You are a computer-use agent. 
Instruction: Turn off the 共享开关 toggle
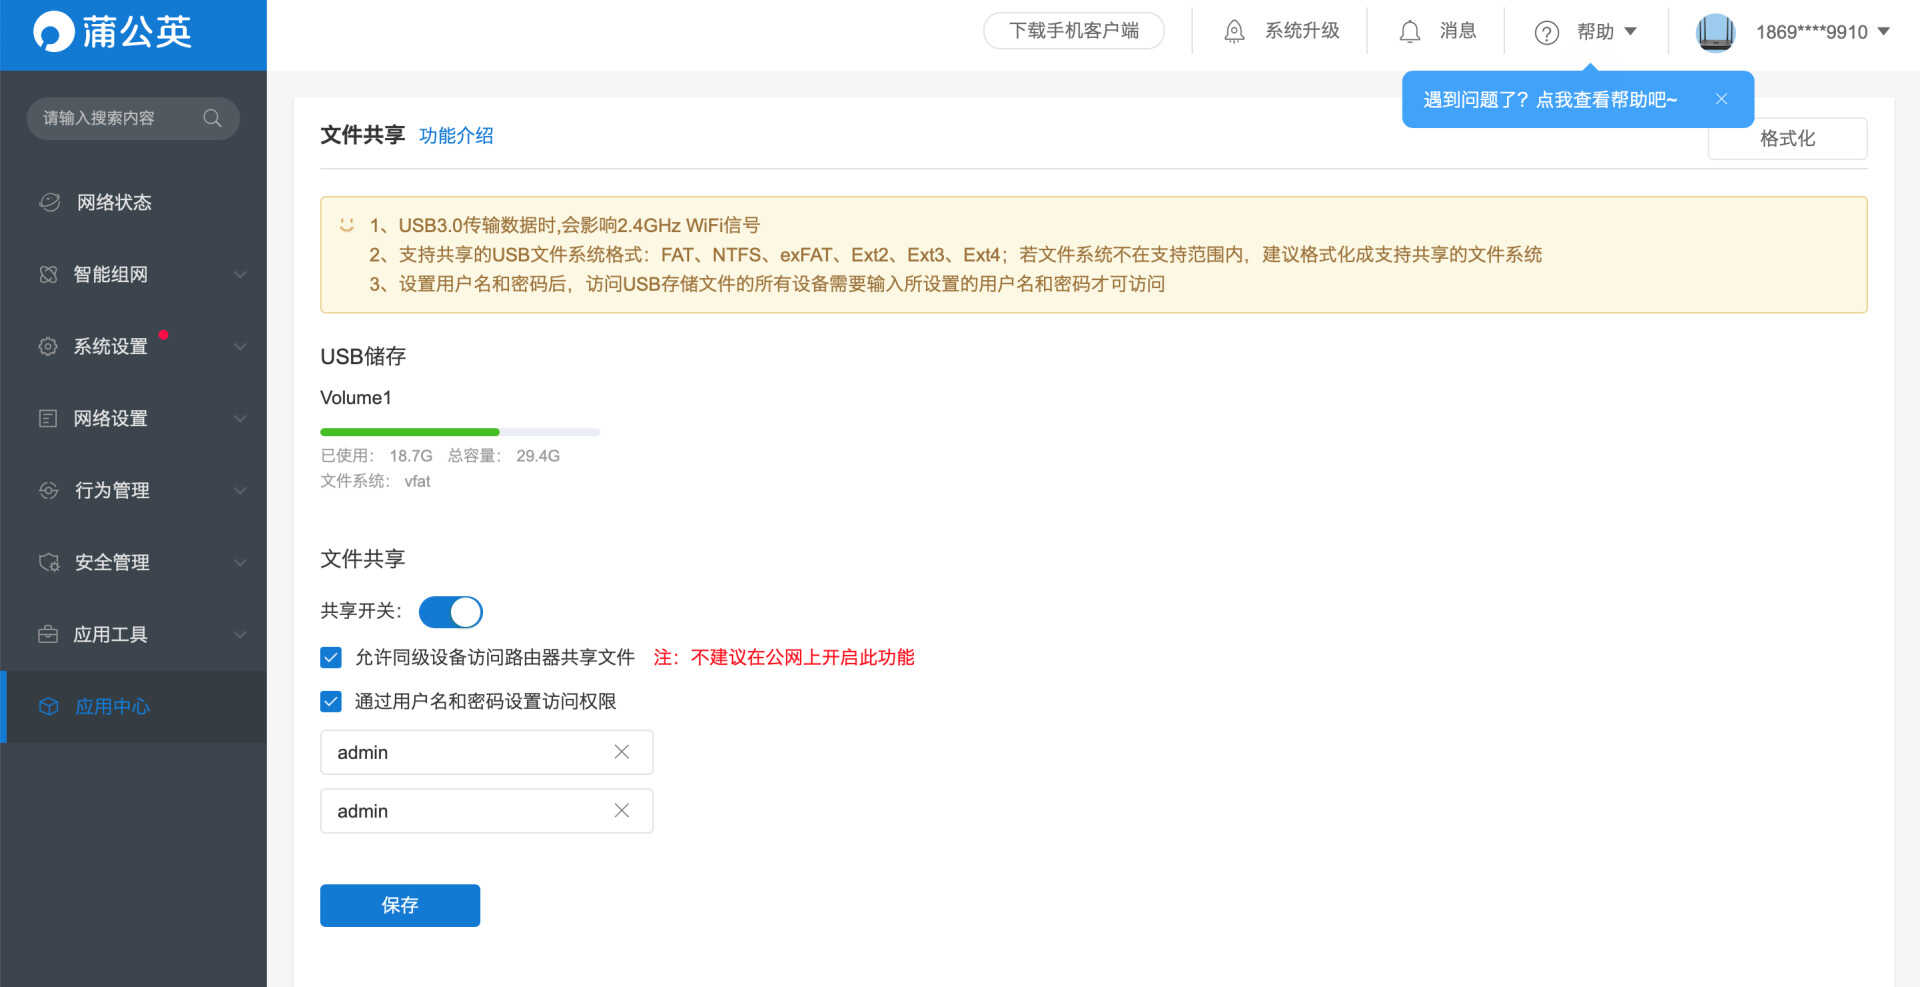pos(450,611)
